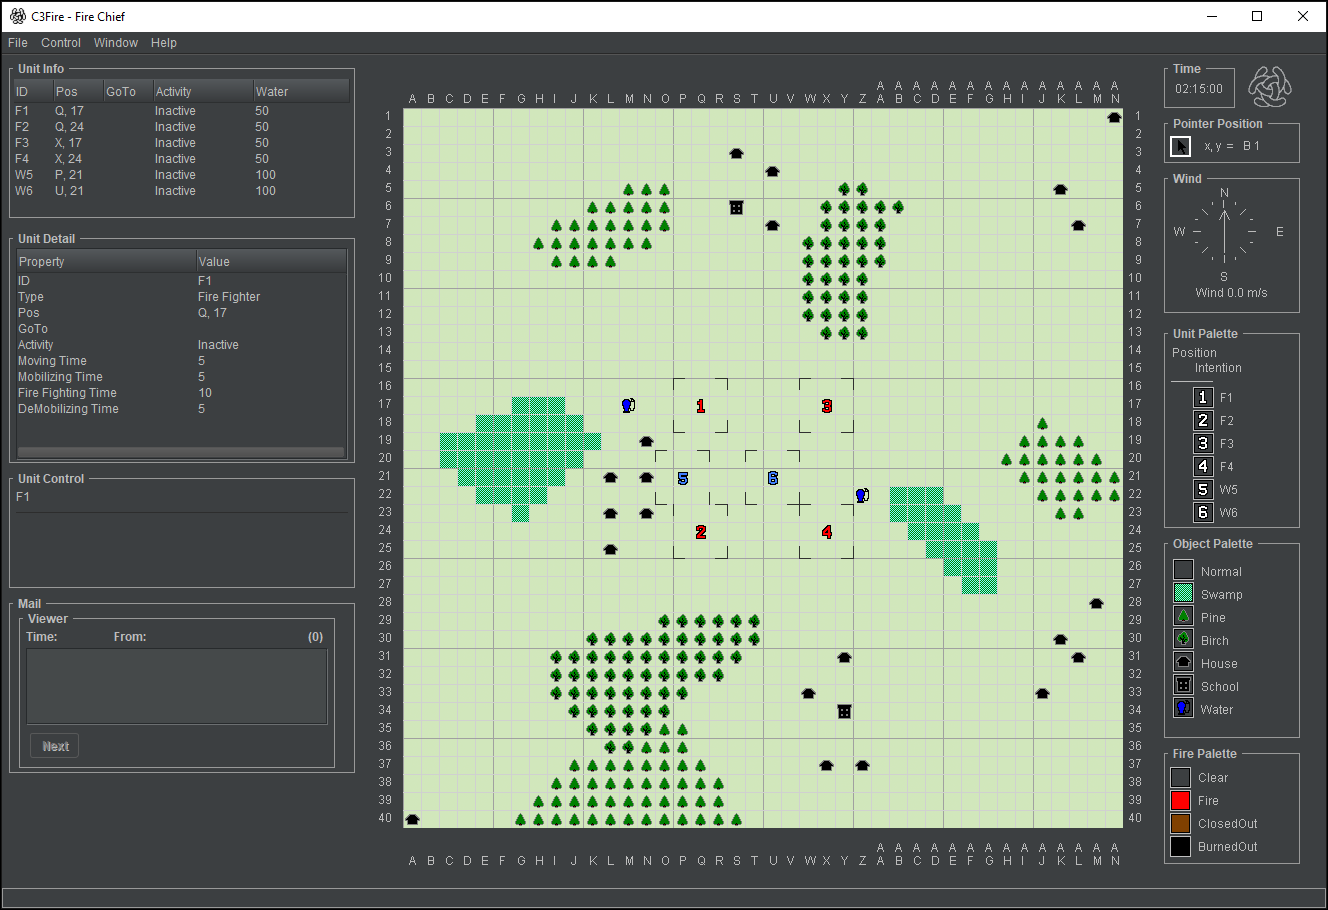The image size is (1328, 910).
Task: Select the W5 row in Unit Info
Action: [x=182, y=175]
